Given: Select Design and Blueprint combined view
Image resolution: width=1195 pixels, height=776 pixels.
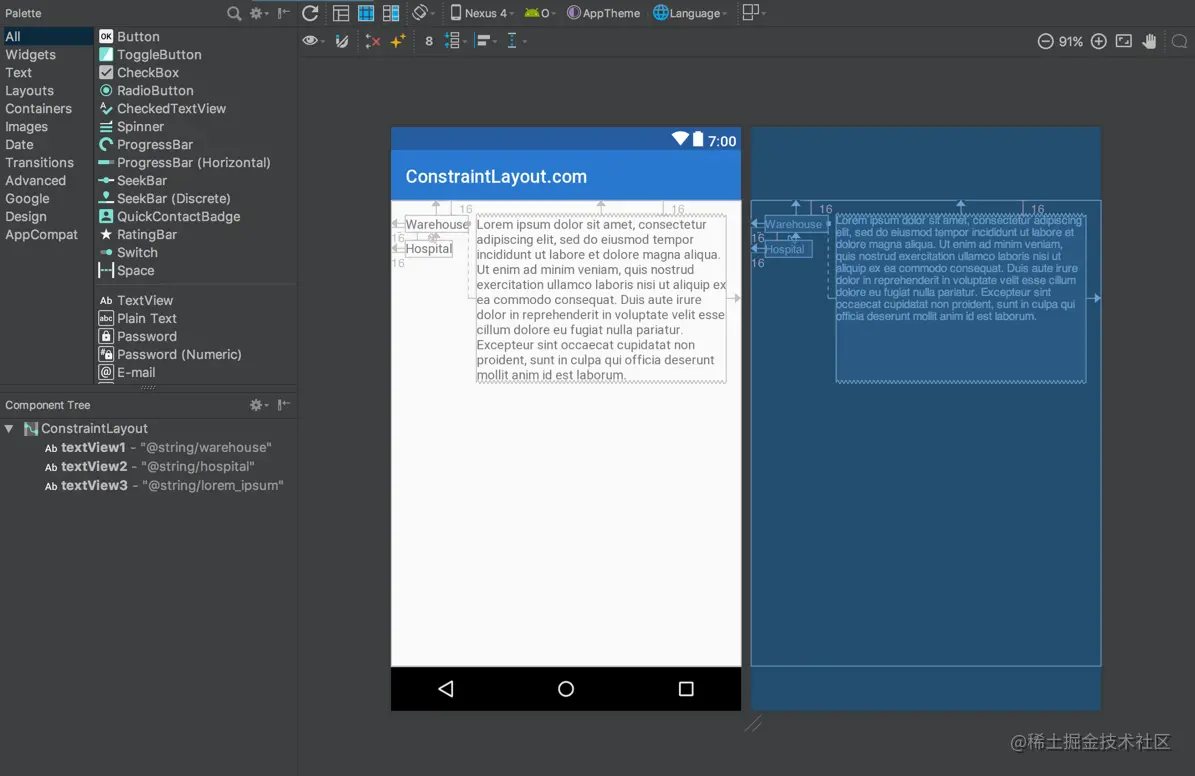Looking at the screenshot, I should coord(391,13).
